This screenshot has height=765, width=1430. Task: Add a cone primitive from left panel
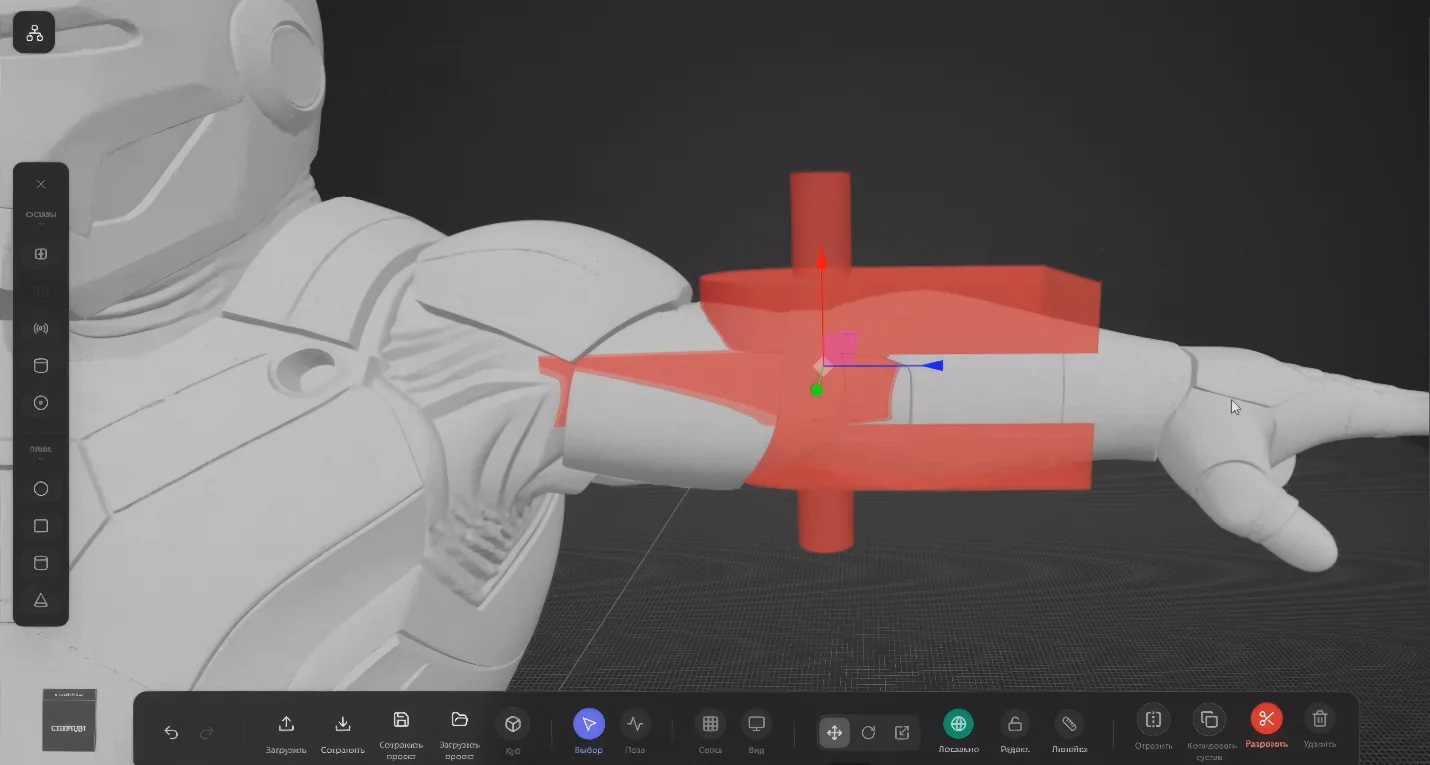41,600
